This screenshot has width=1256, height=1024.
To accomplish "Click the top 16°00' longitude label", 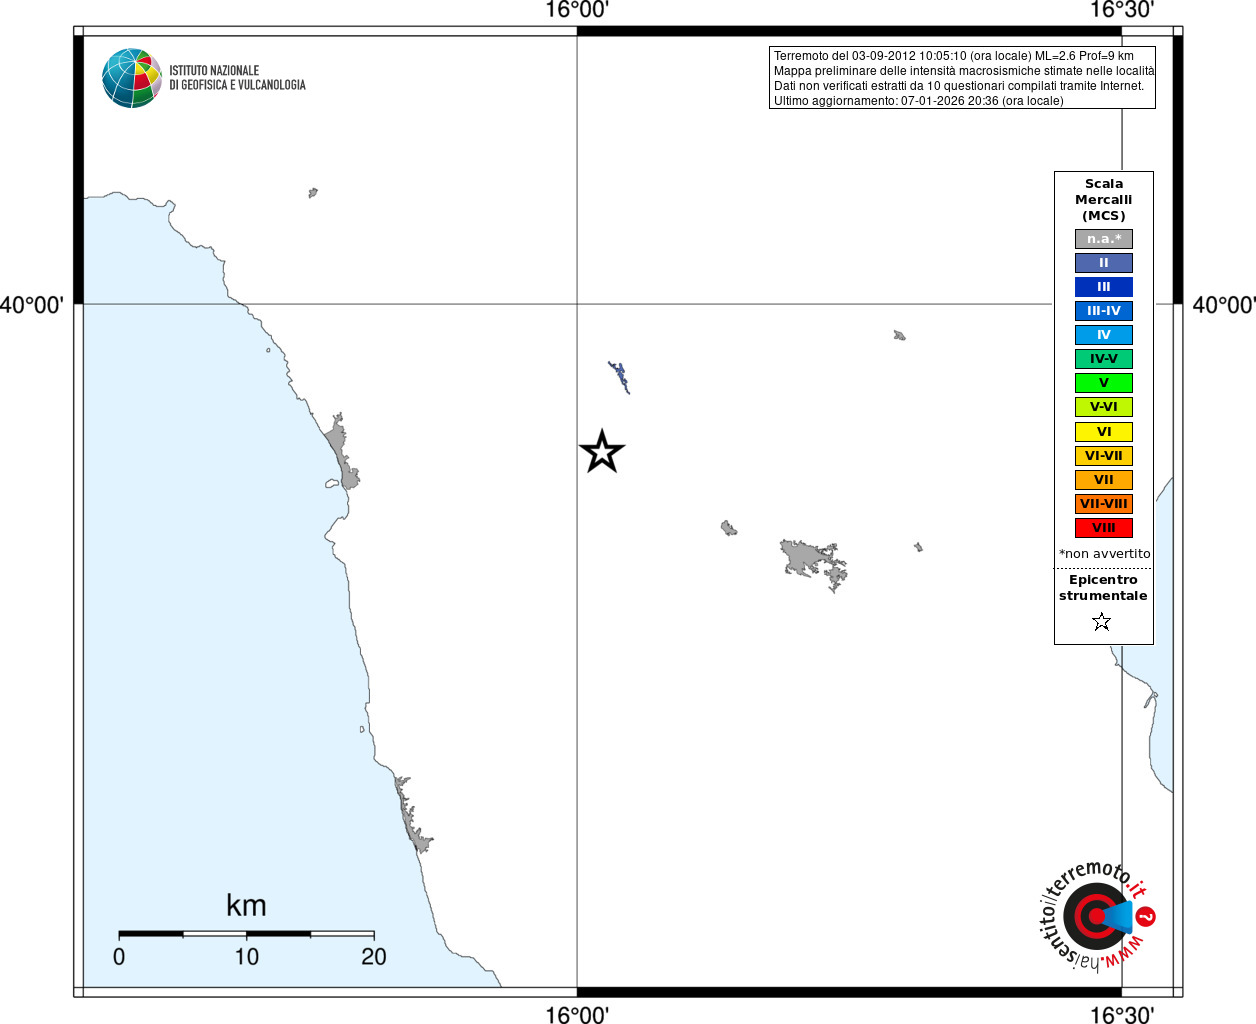I will click(x=577, y=10).
